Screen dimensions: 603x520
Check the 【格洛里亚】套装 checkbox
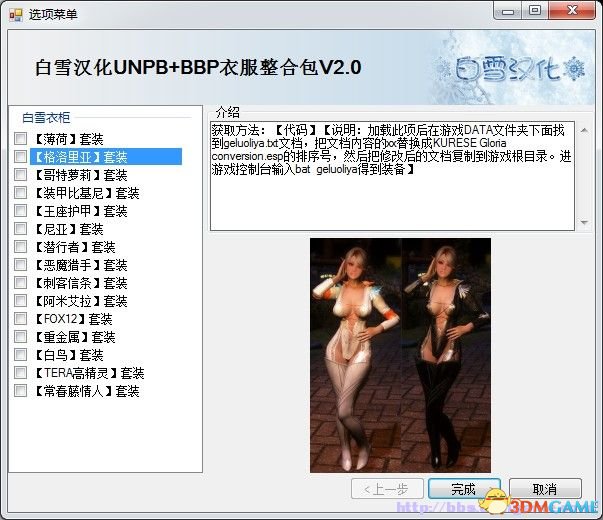(20, 157)
